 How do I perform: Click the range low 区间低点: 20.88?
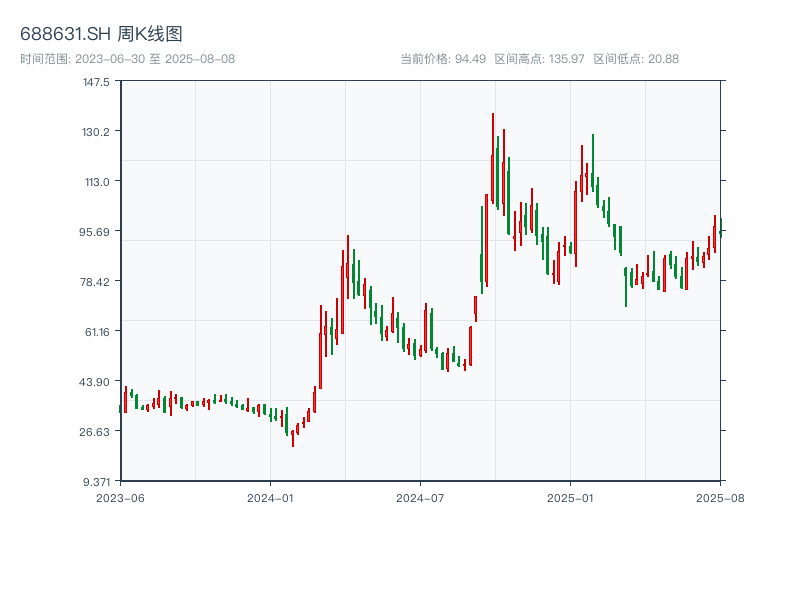tap(636, 59)
